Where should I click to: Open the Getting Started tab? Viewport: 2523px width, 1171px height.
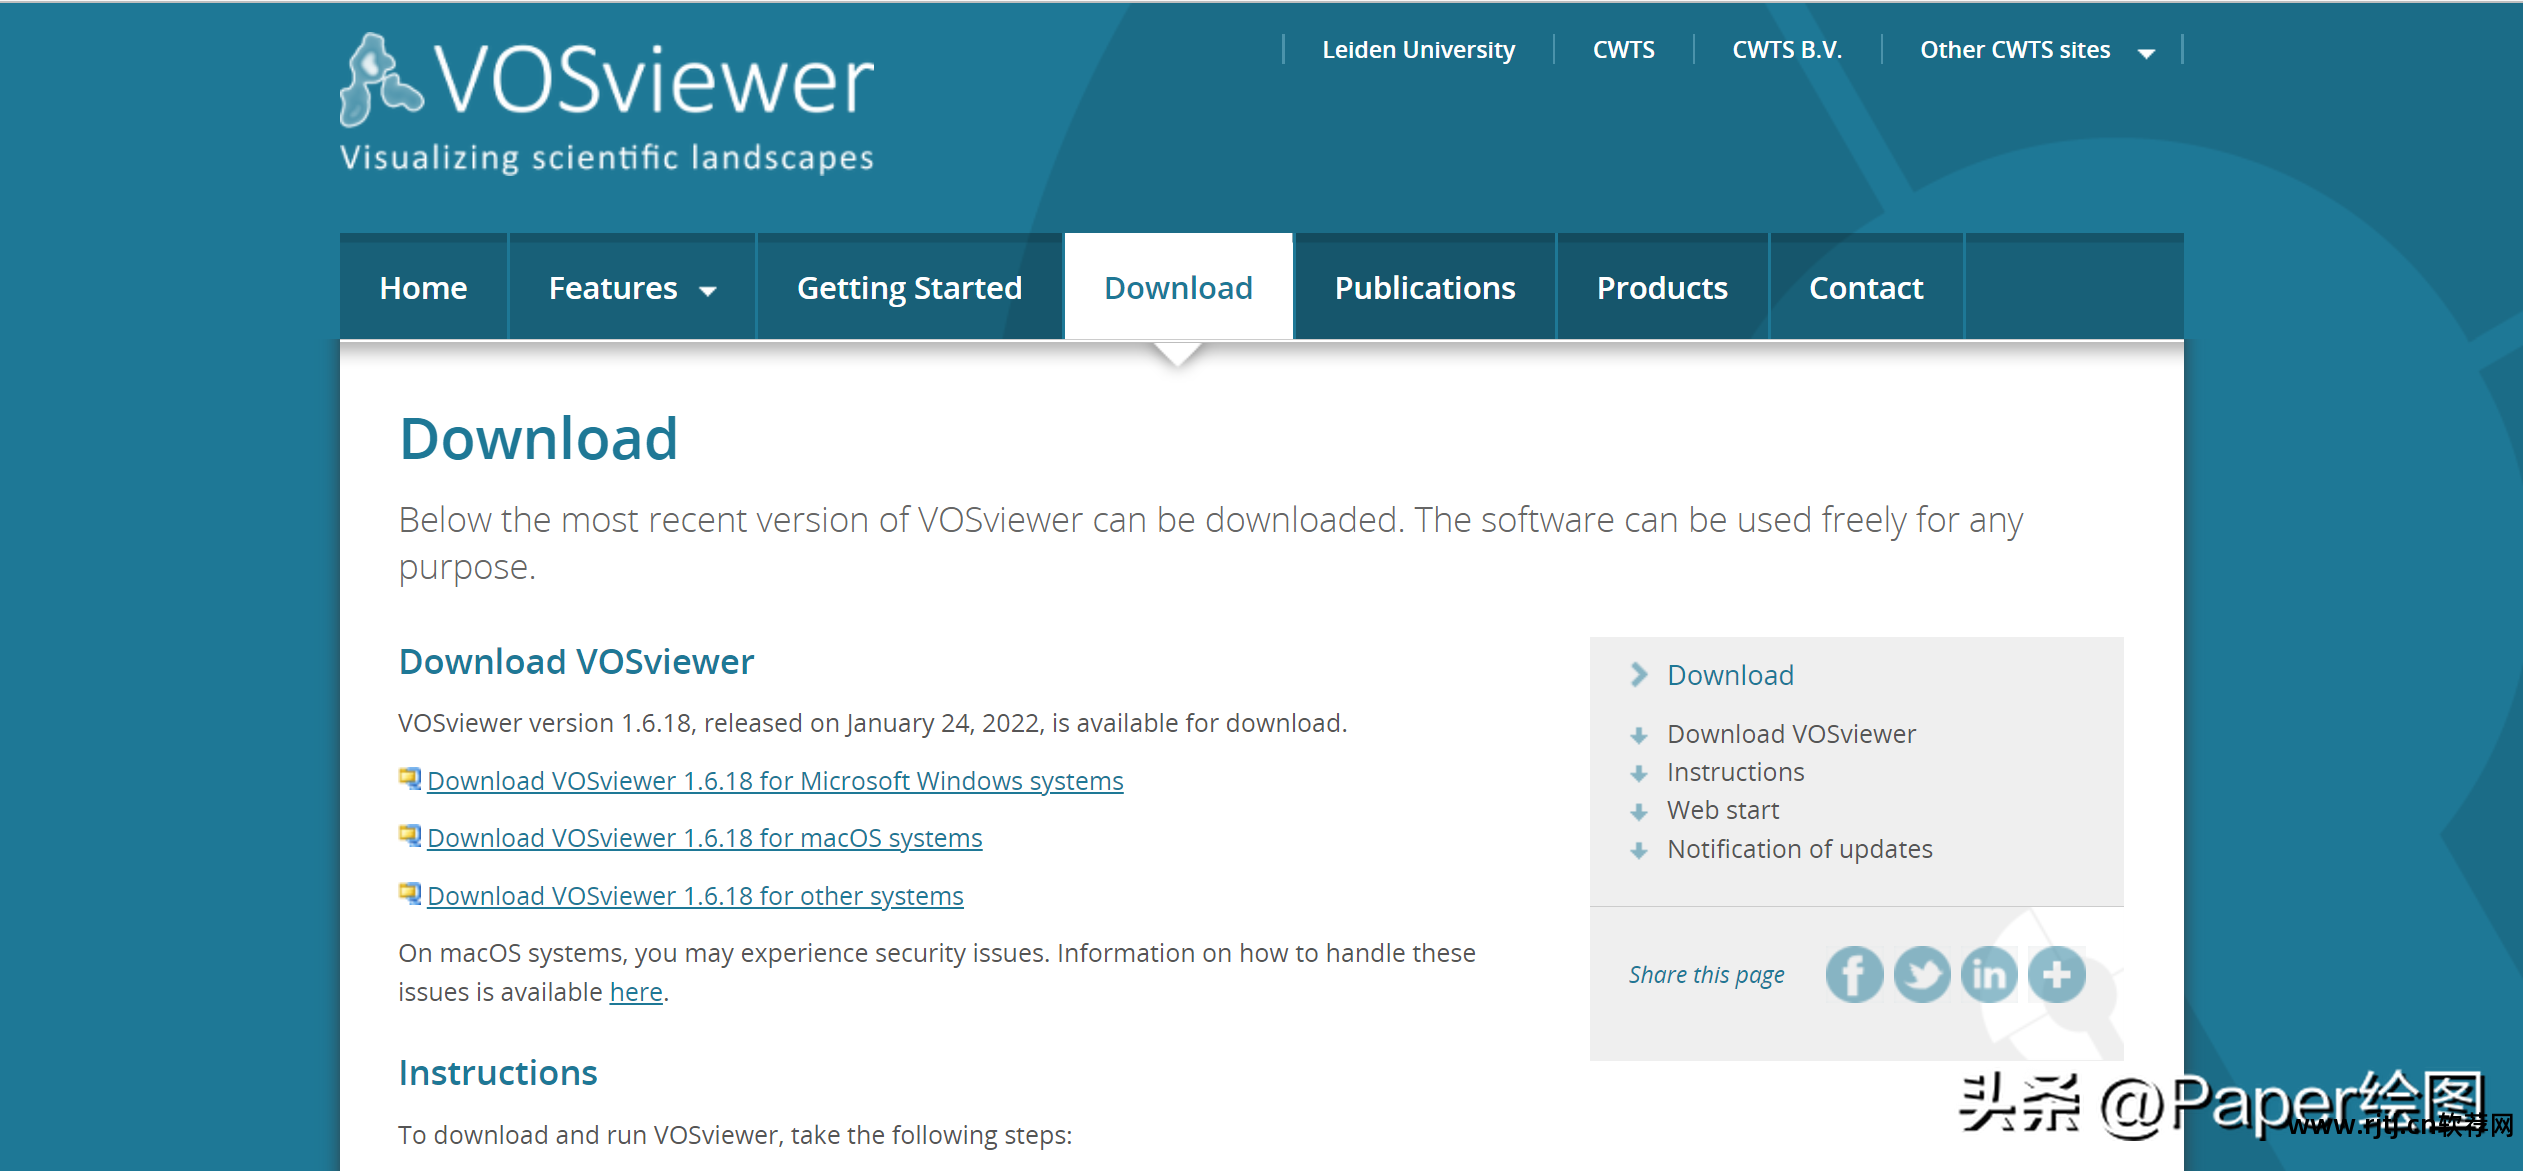pyautogui.click(x=909, y=288)
